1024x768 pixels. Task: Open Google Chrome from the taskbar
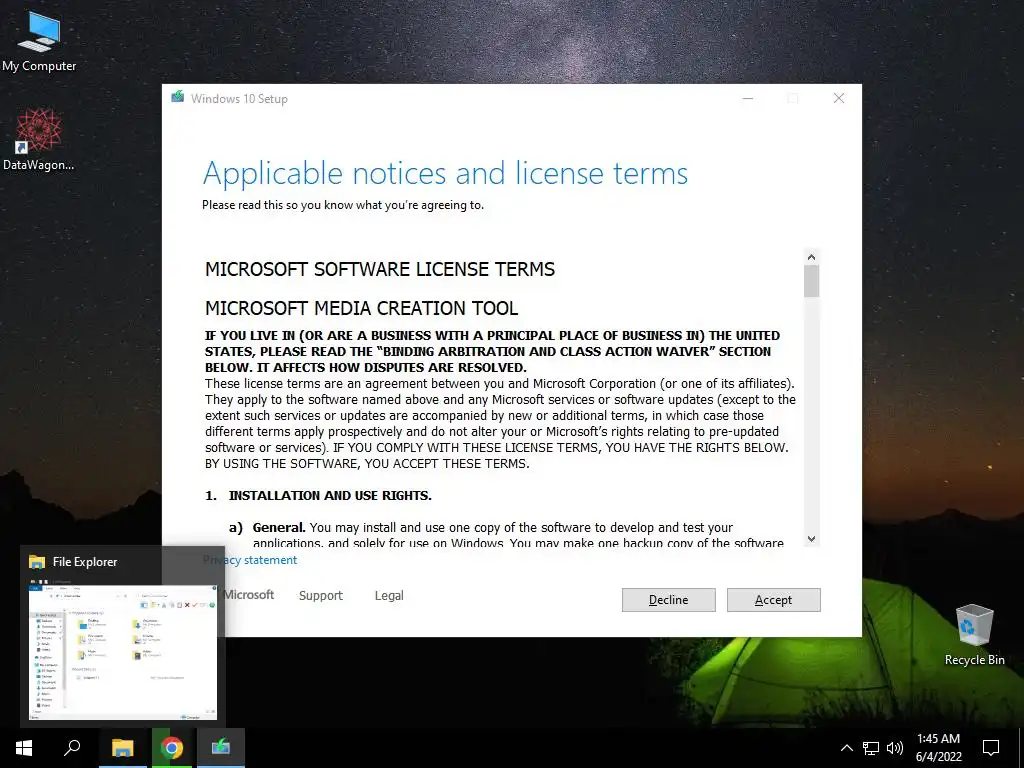point(172,748)
